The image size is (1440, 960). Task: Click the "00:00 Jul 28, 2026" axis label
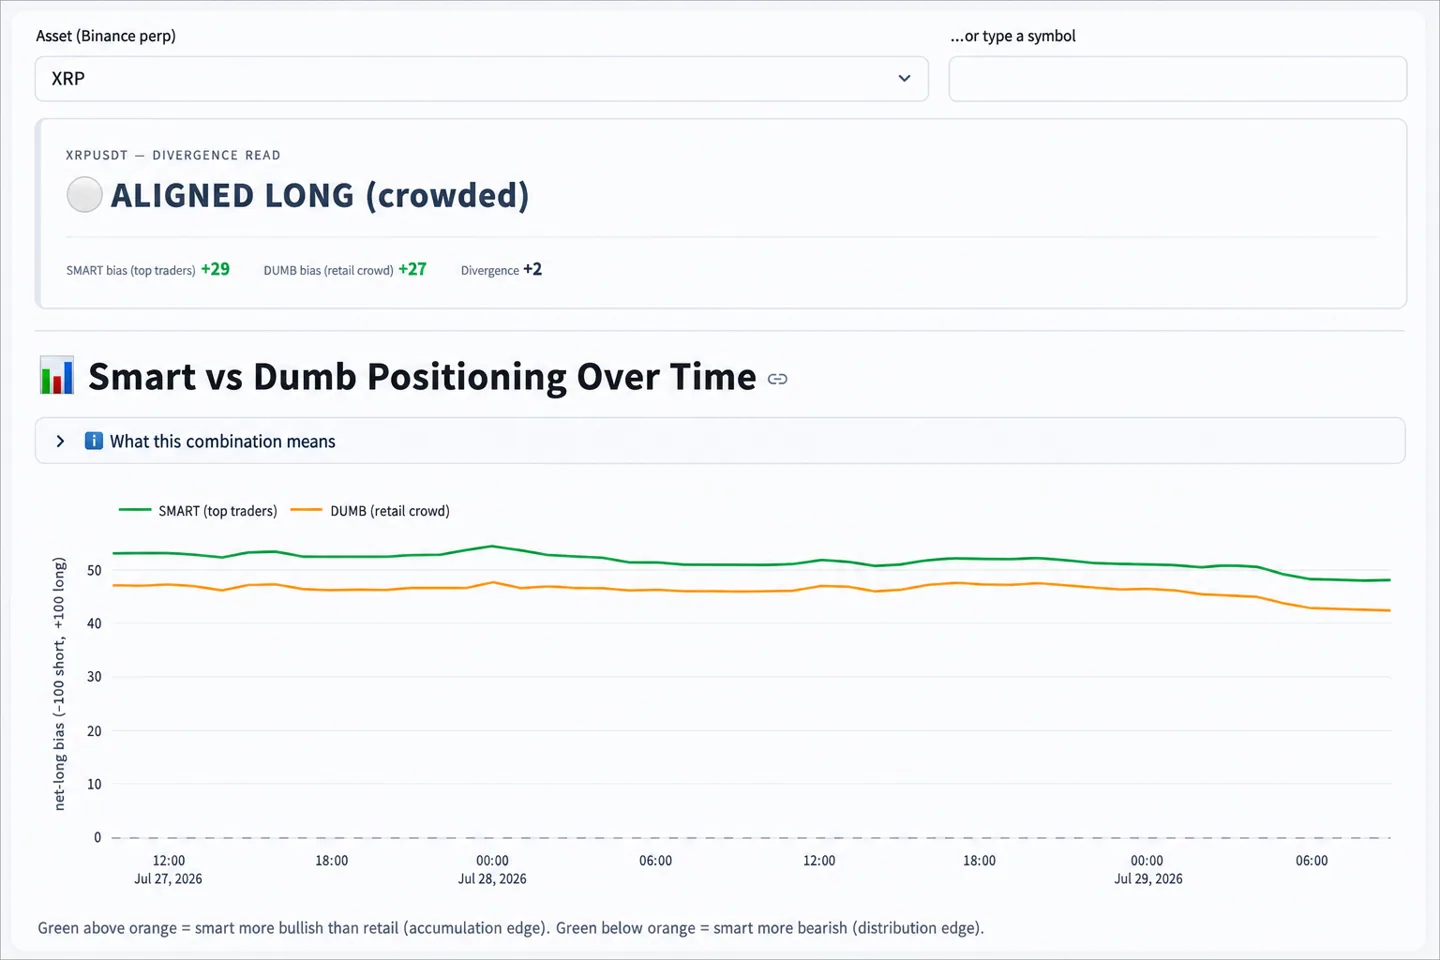[492, 870]
